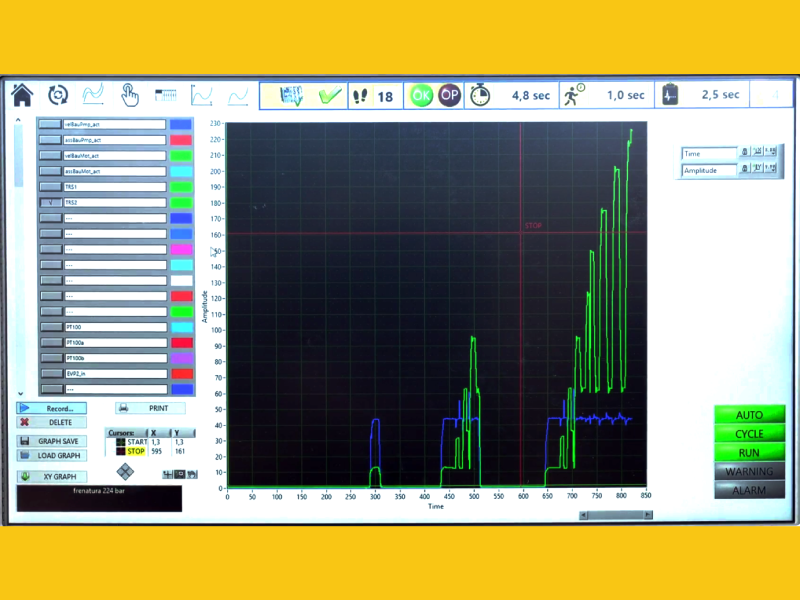Open the Amplitude axis autoscale option
The image size is (800, 600).
(757, 170)
